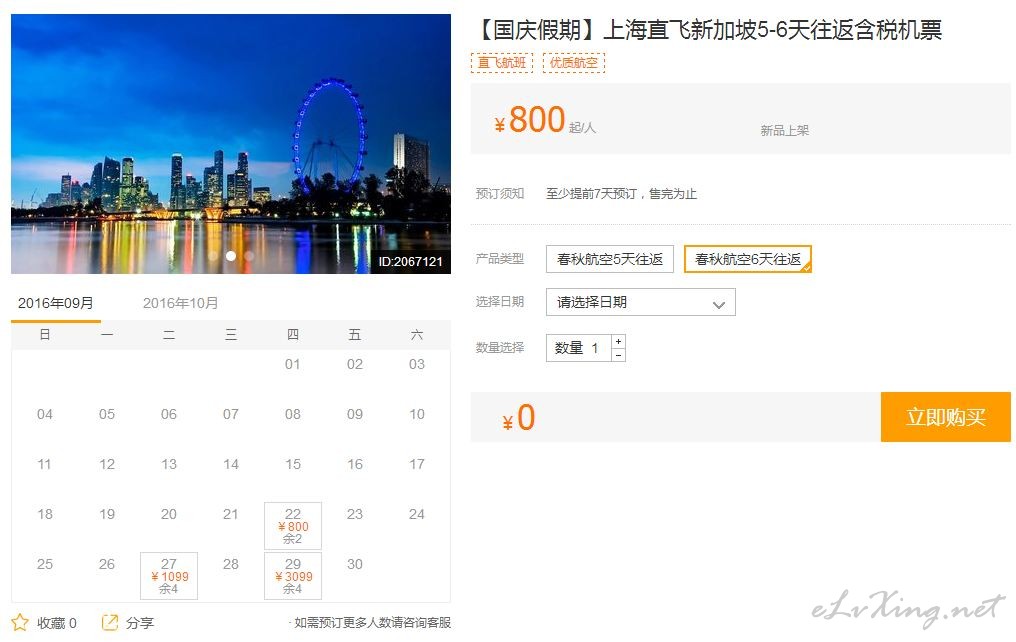
Task: Open the 请选择日期 date dropdown
Action: (x=641, y=303)
